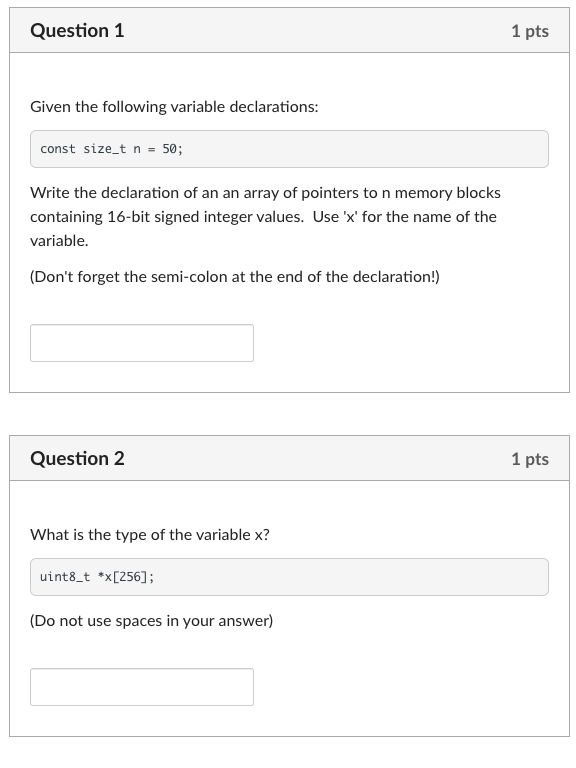Click '[256]' in the second code block
576x768 pixels.
click(130, 577)
